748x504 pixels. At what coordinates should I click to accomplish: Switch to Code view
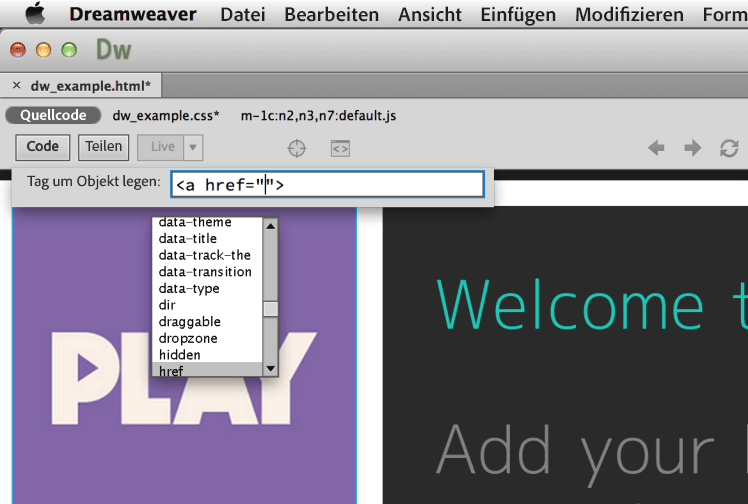42,147
